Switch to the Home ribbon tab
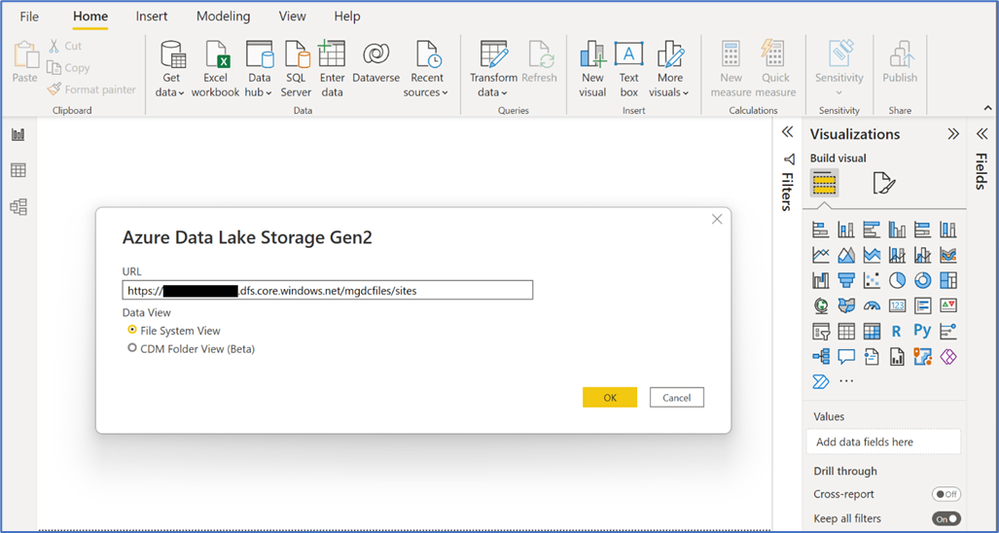 point(90,17)
